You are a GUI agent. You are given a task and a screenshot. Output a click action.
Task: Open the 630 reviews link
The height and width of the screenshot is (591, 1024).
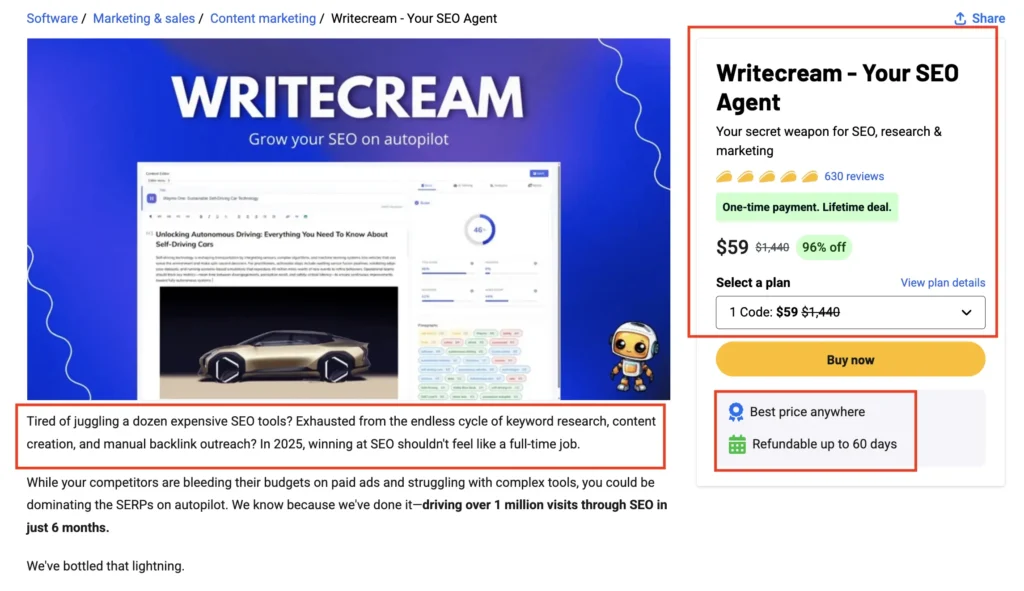tap(854, 176)
